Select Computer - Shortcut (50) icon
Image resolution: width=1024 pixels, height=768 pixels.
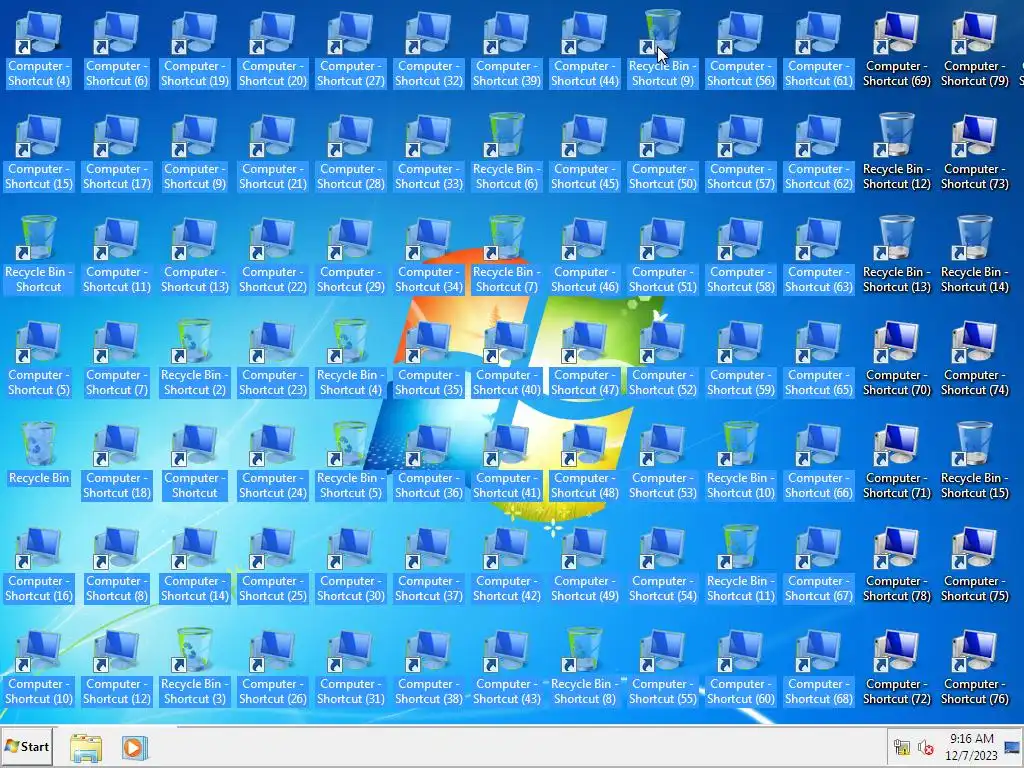click(662, 153)
